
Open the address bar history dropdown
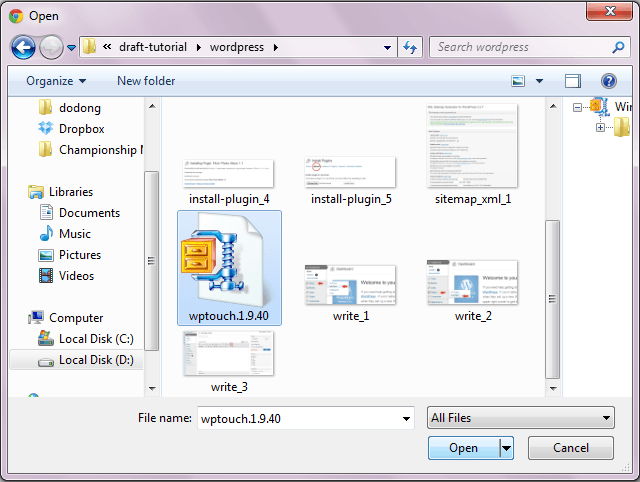point(387,48)
